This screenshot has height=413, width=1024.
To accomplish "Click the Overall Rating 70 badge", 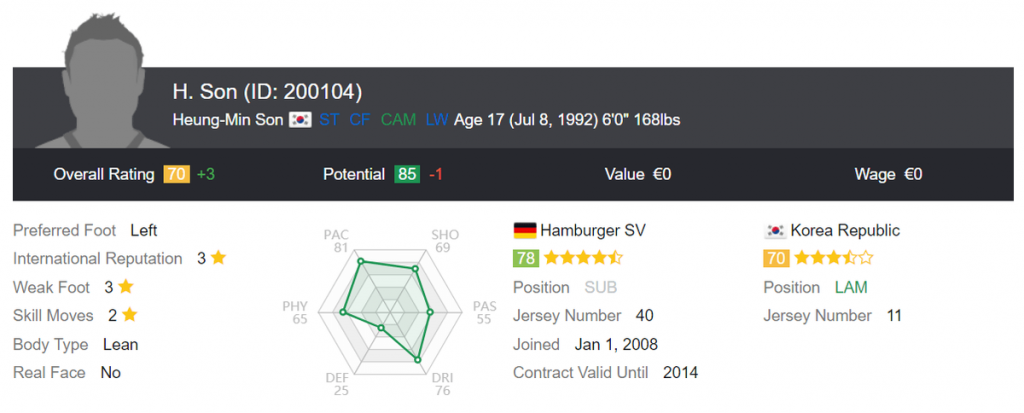I will click(x=176, y=174).
